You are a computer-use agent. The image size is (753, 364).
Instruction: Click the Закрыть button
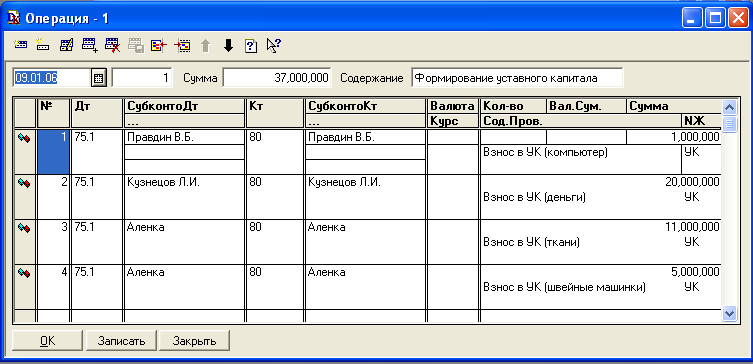coord(194,341)
